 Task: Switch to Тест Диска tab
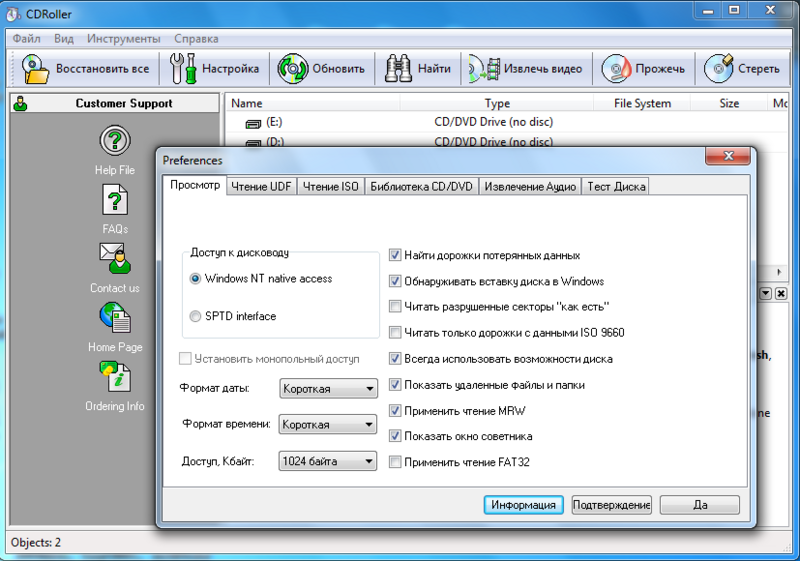616,187
